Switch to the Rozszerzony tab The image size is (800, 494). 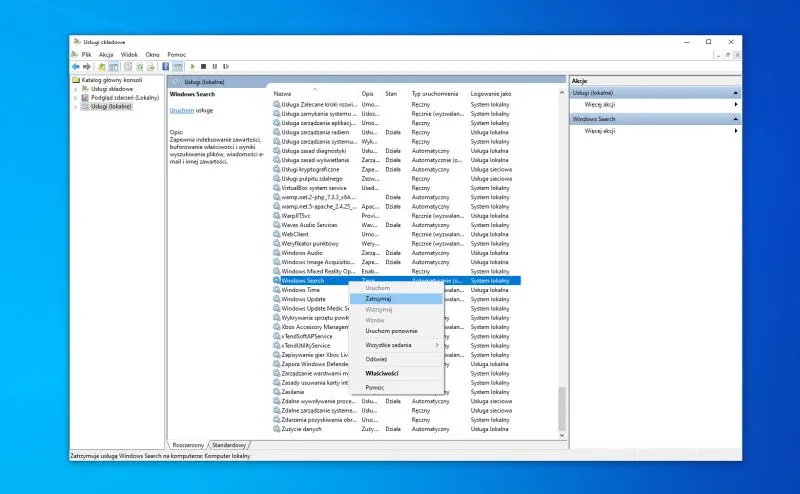(x=188, y=445)
